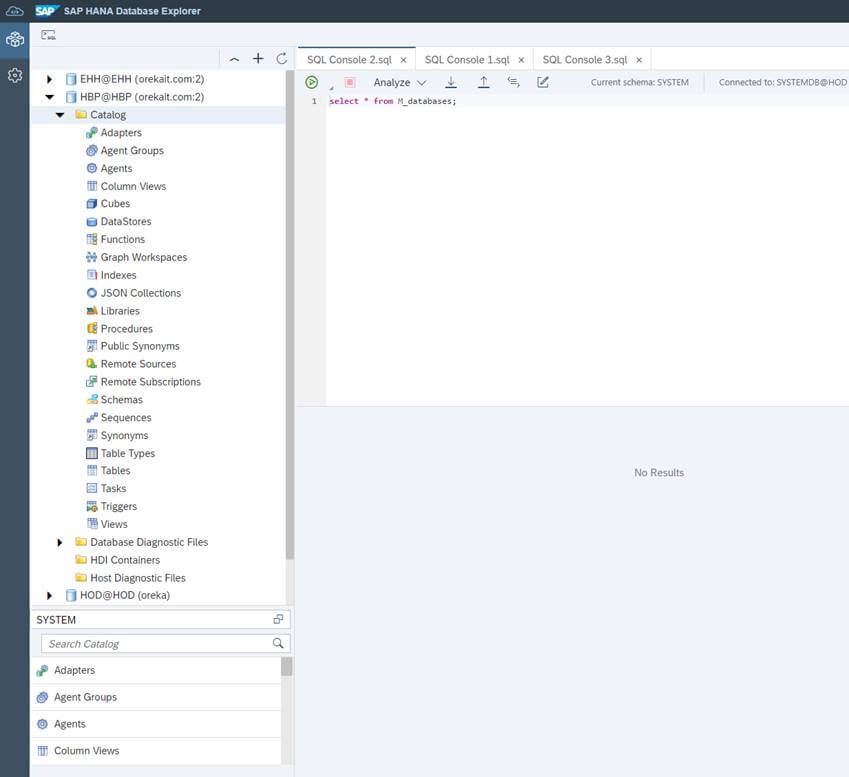This screenshot has height=777, width=849.
Task: Expand the Database Diagnostic Files folder
Action: click(x=60, y=542)
